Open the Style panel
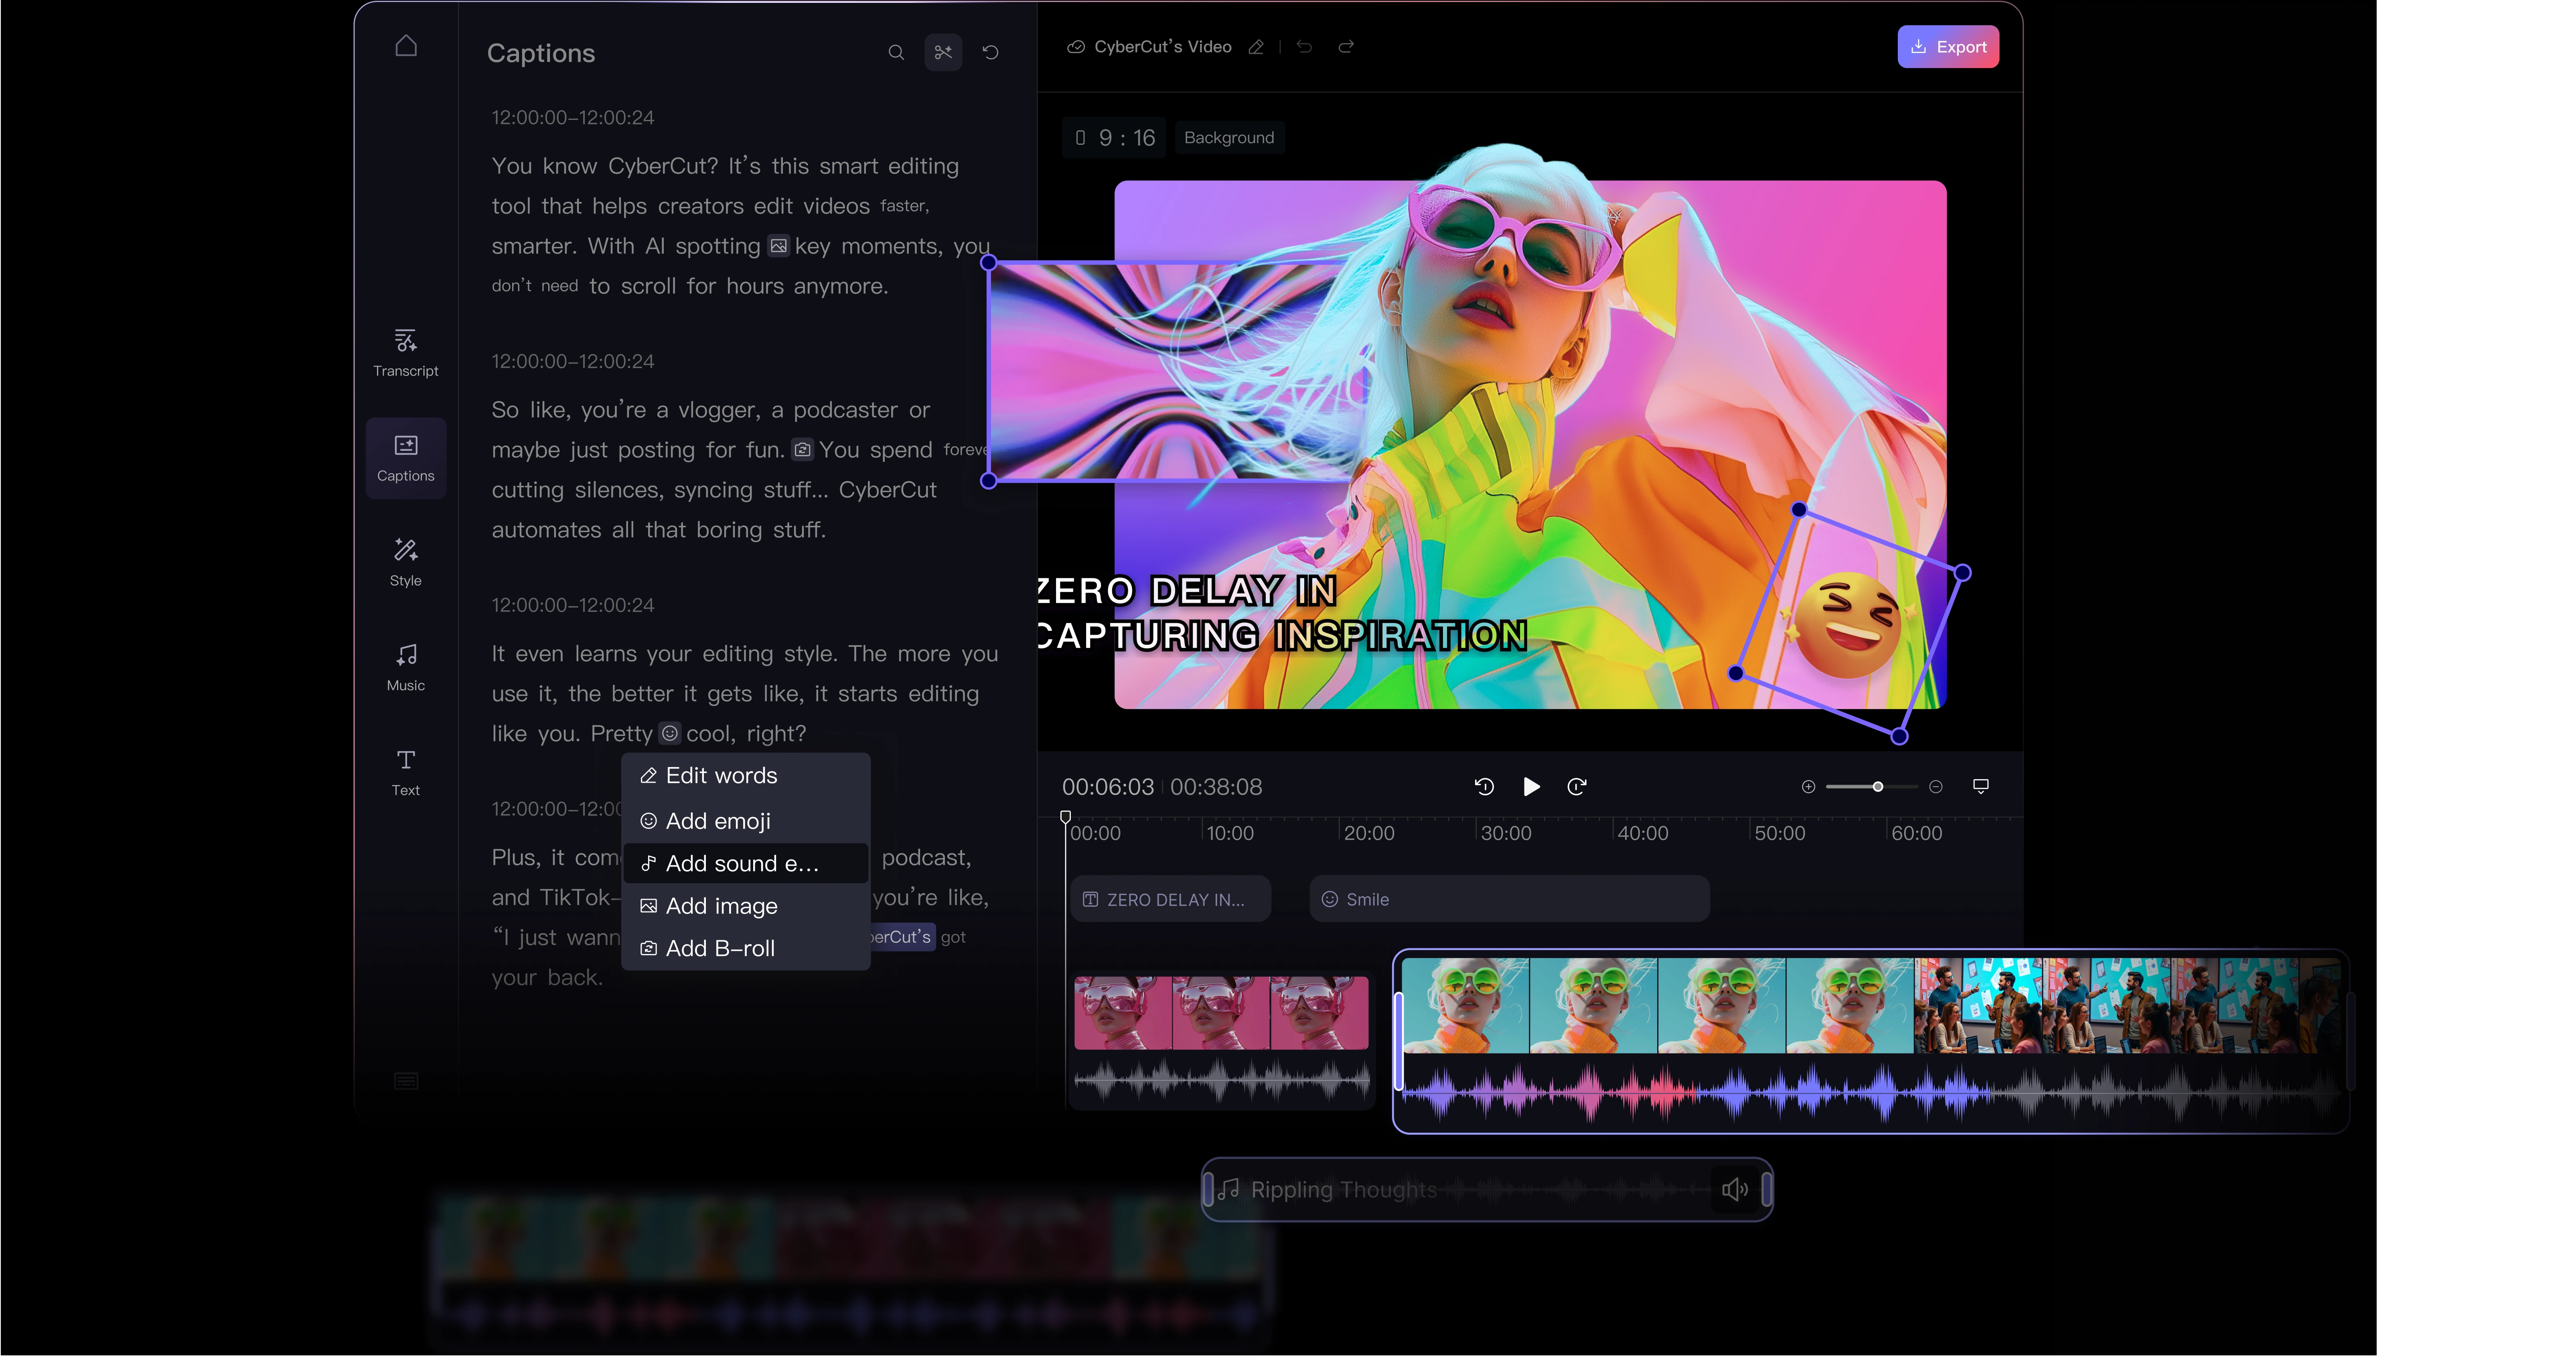The height and width of the screenshot is (1363, 2576). [x=405, y=562]
